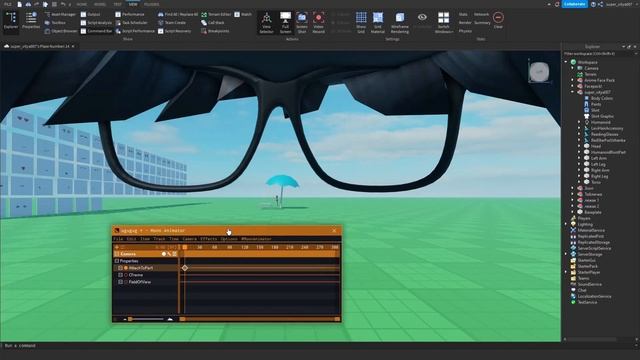Viewport: 640px width, 360px height.
Task: Toggle the Command Bar
Action: pyautogui.click(x=96, y=31)
